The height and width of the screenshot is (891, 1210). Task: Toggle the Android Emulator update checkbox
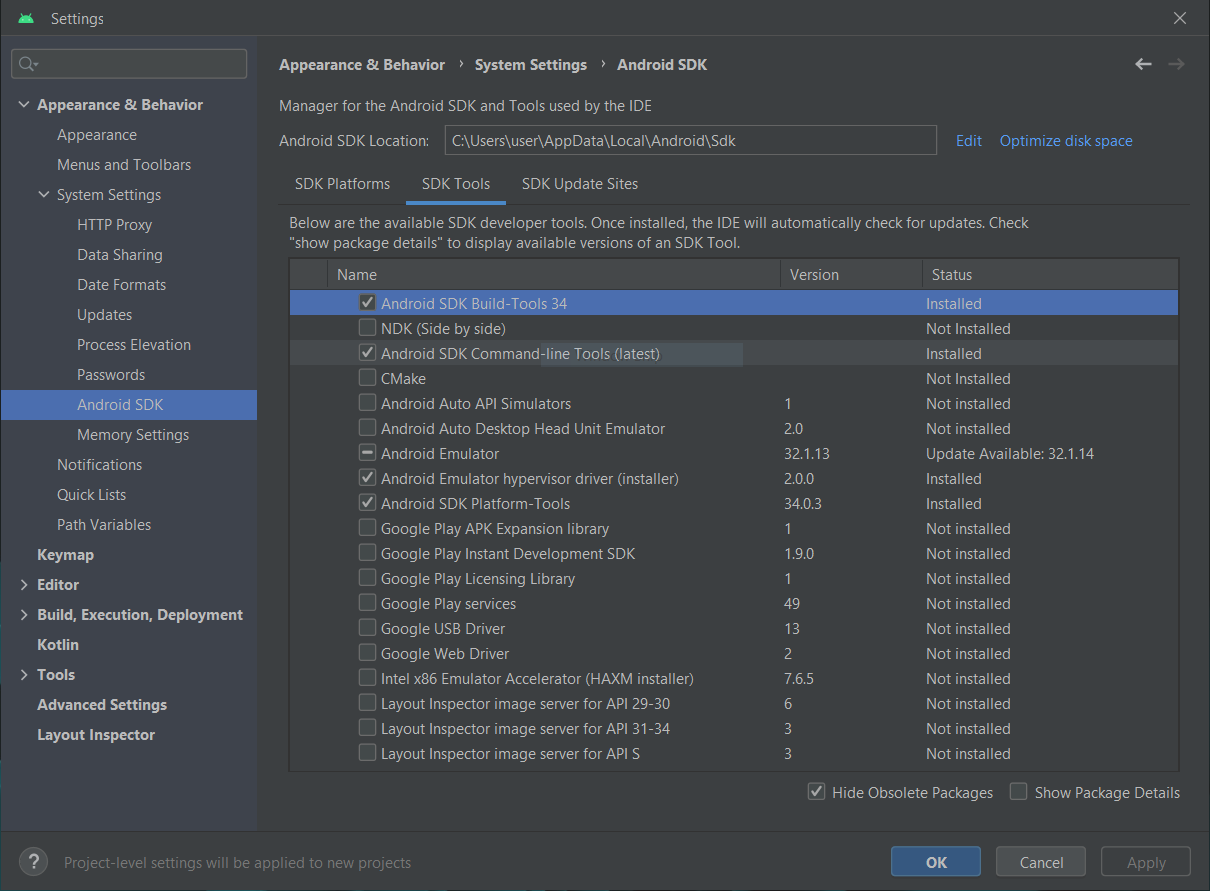(x=367, y=453)
